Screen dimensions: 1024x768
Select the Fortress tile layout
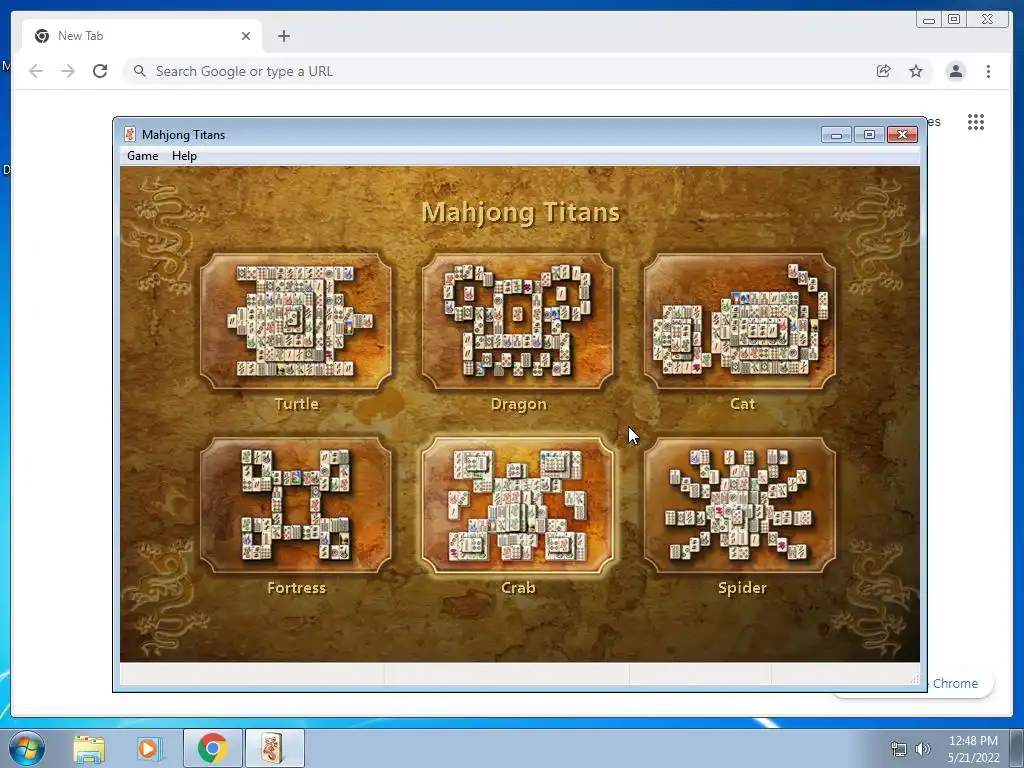pyautogui.click(x=296, y=505)
